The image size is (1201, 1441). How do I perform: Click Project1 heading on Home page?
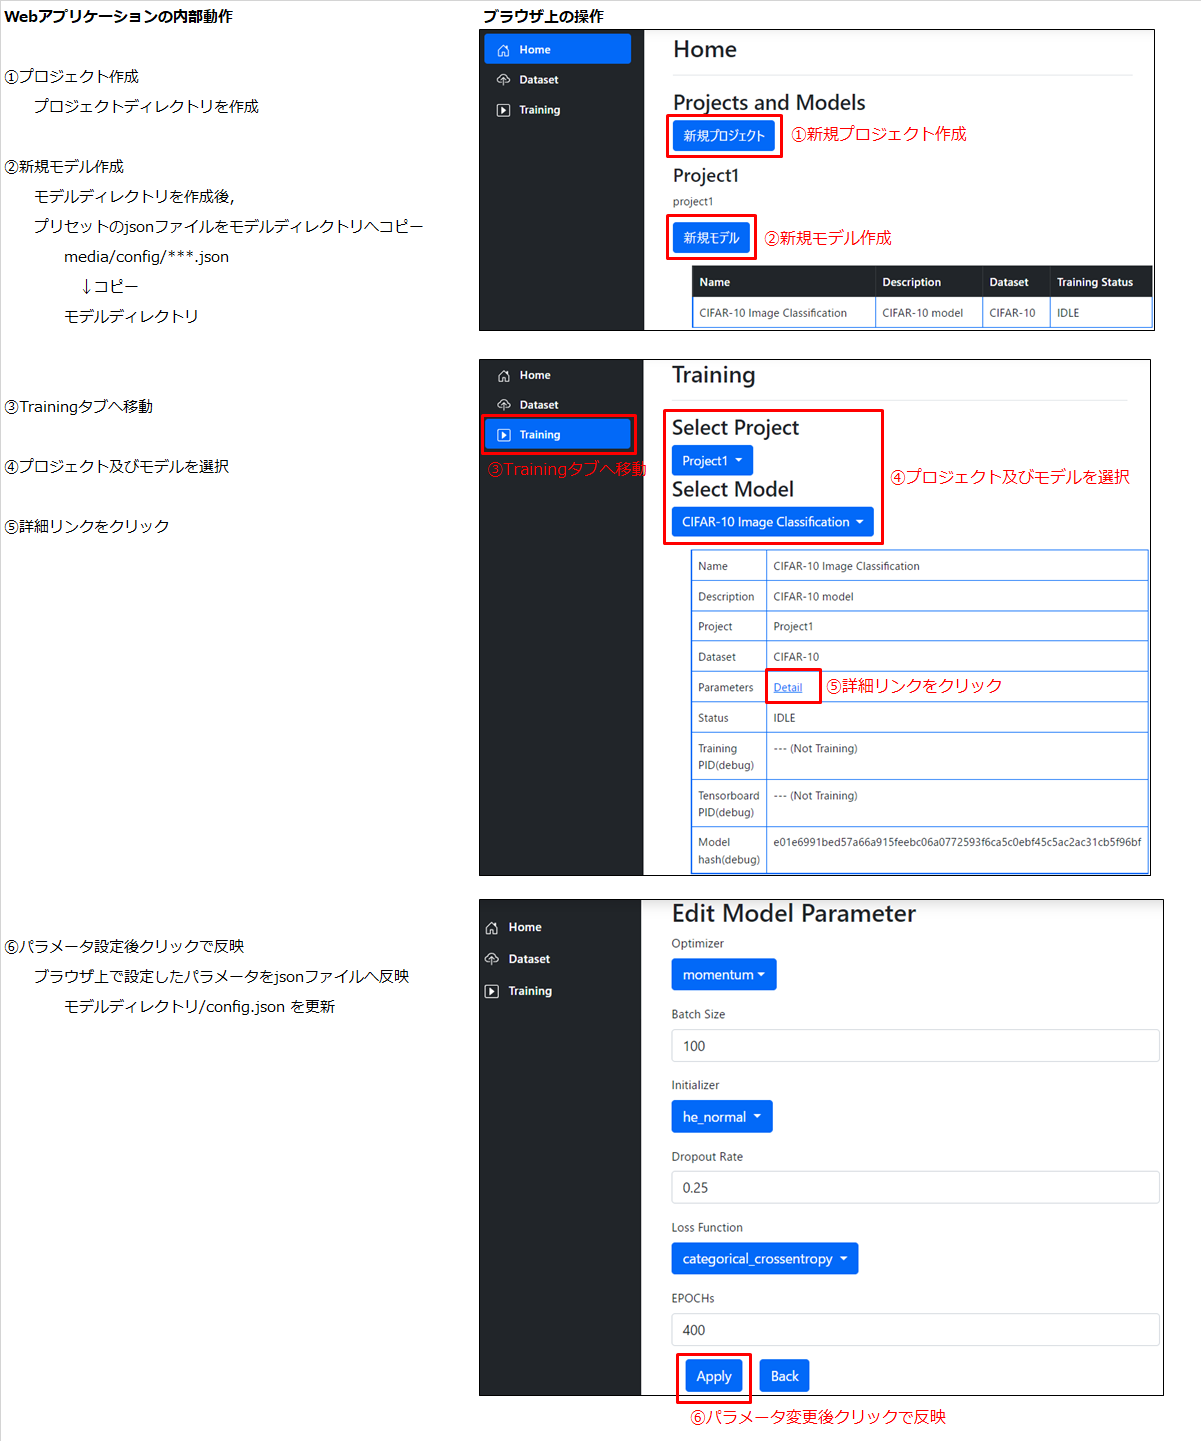706,176
